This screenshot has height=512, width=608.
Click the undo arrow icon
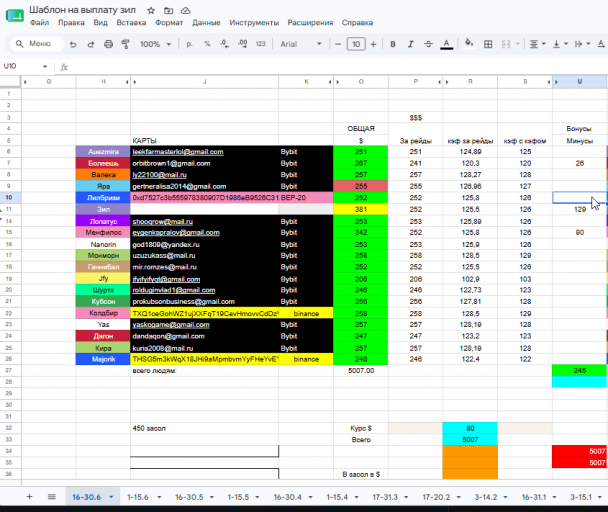73,44
